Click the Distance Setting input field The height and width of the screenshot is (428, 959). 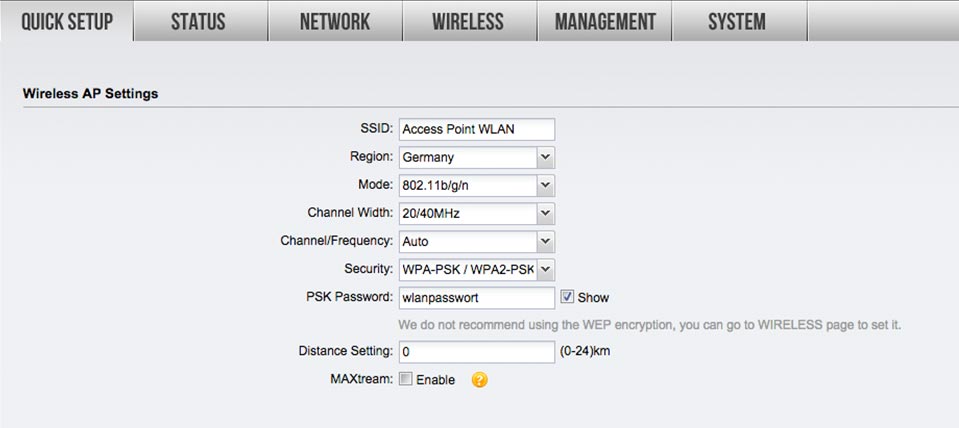(476, 352)
